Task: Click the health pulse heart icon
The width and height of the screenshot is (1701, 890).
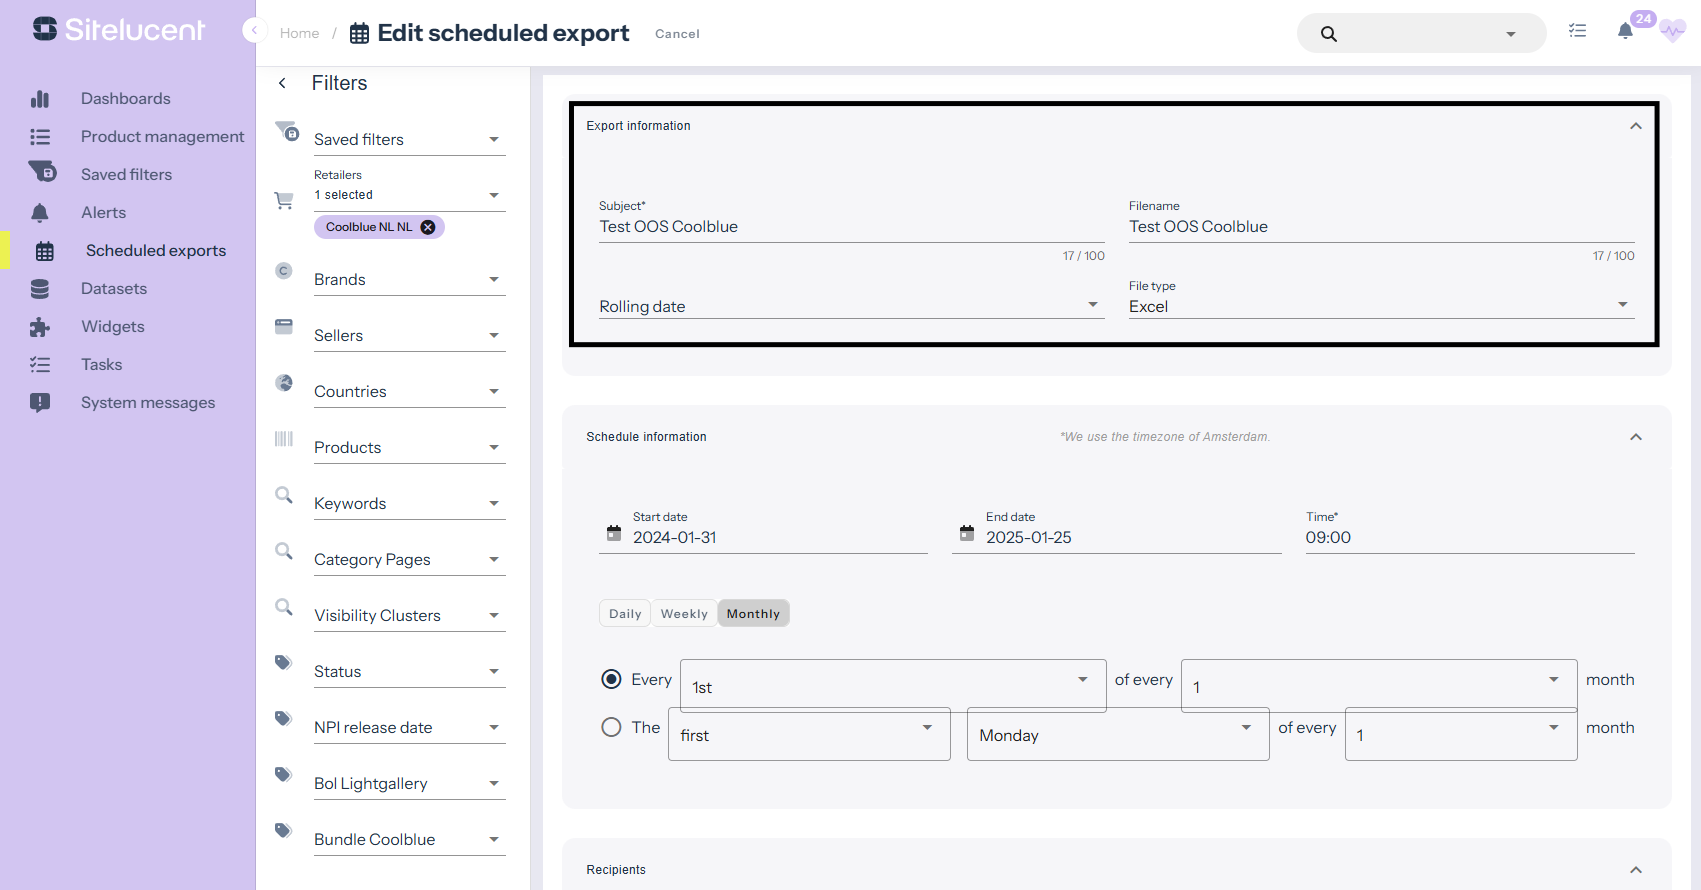Action: [1673, 32]
